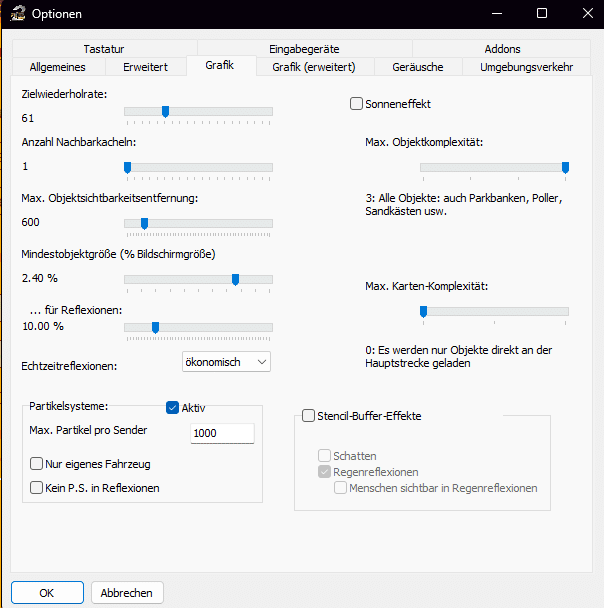Enable the Sonneneffekt checkbox
The width and height of the screenshot is (604, 608).
356,104
